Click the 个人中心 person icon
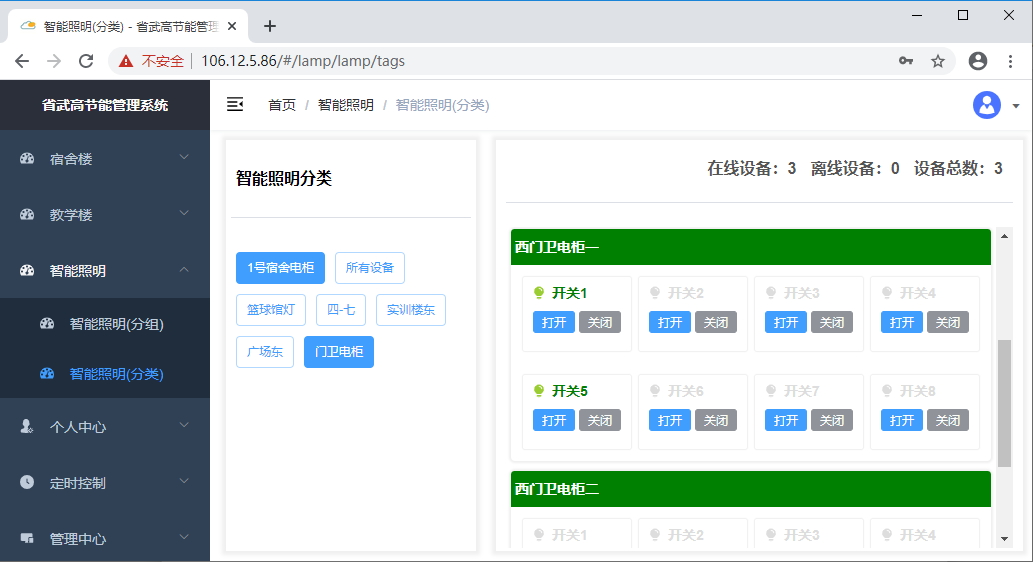This screenshot has width=1033, height=562. (27, 426)
